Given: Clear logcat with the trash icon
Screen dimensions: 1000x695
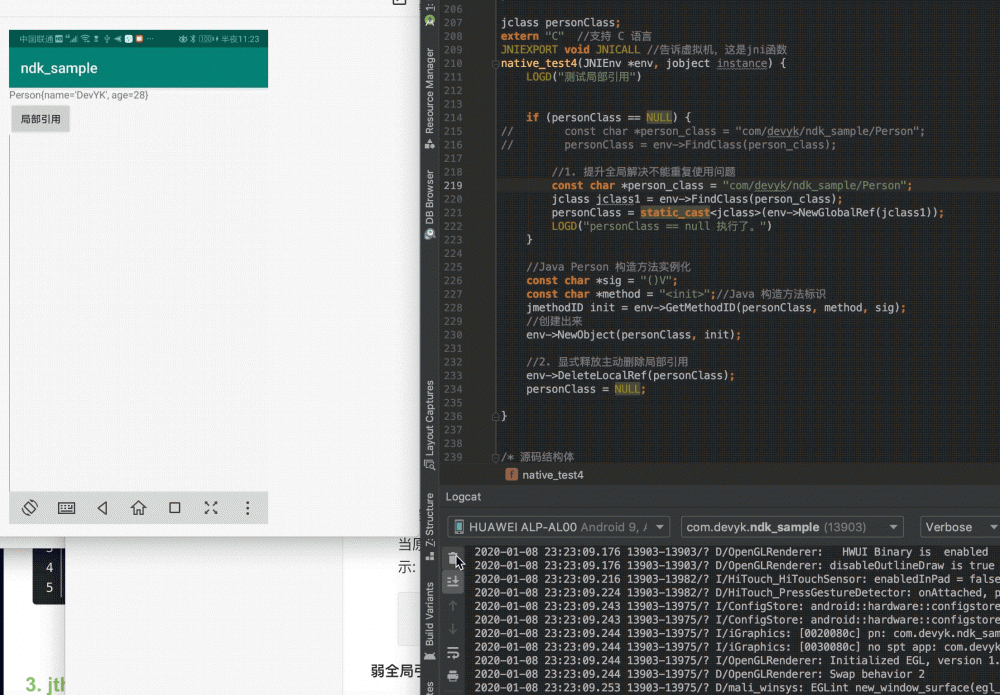Looking at the screenshot, I should click(453, 558).
